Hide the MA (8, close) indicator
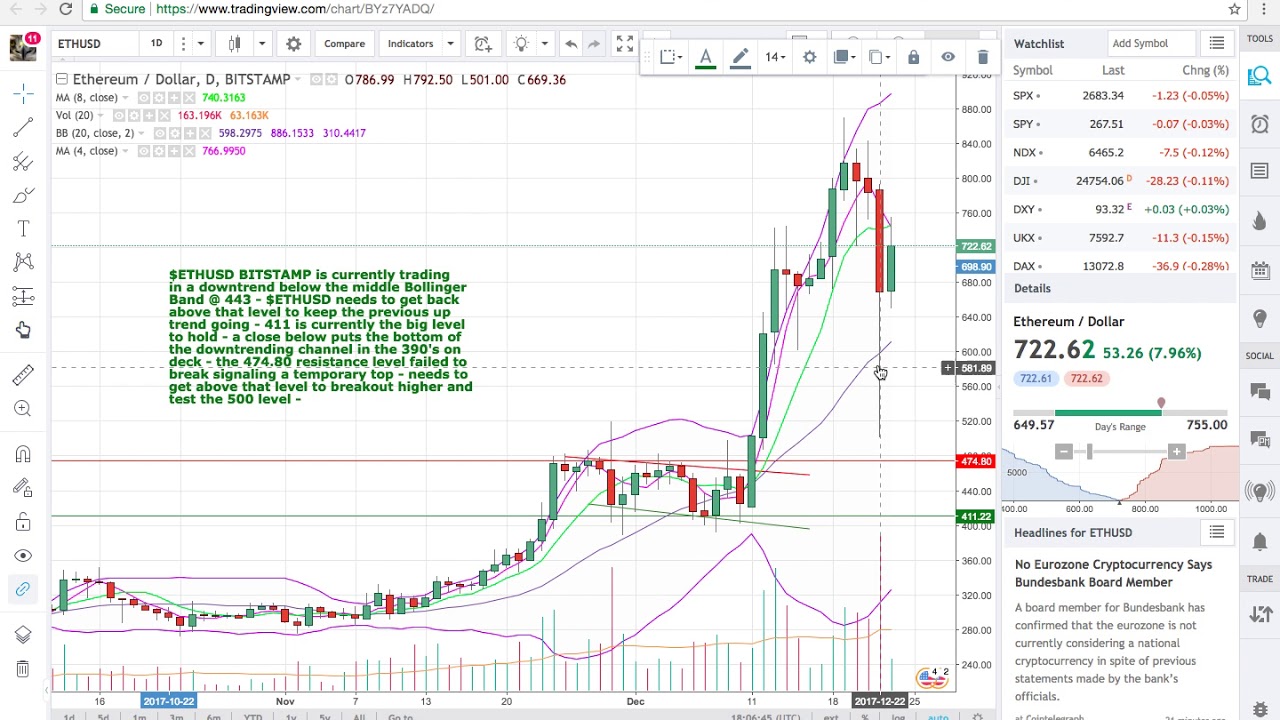This screenshot has height=720, width=1280. tap(144, 98)
